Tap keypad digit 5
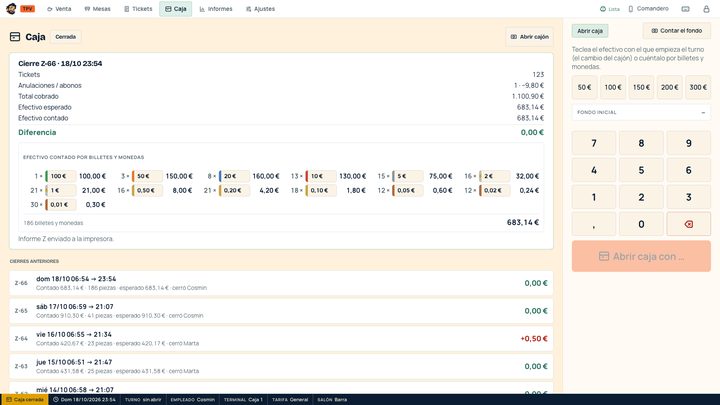This screenshot has height=405, width=720. (641, 170)
